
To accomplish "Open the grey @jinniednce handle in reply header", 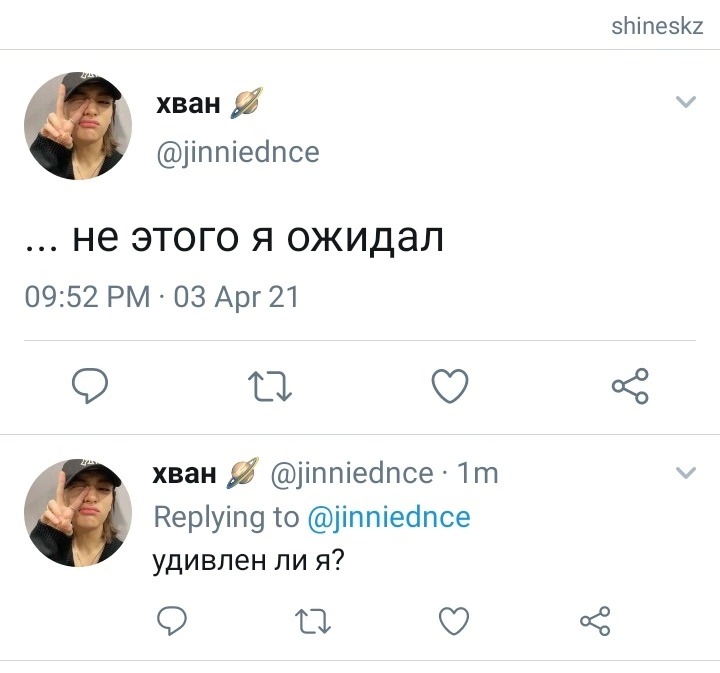I will point(352,474).
